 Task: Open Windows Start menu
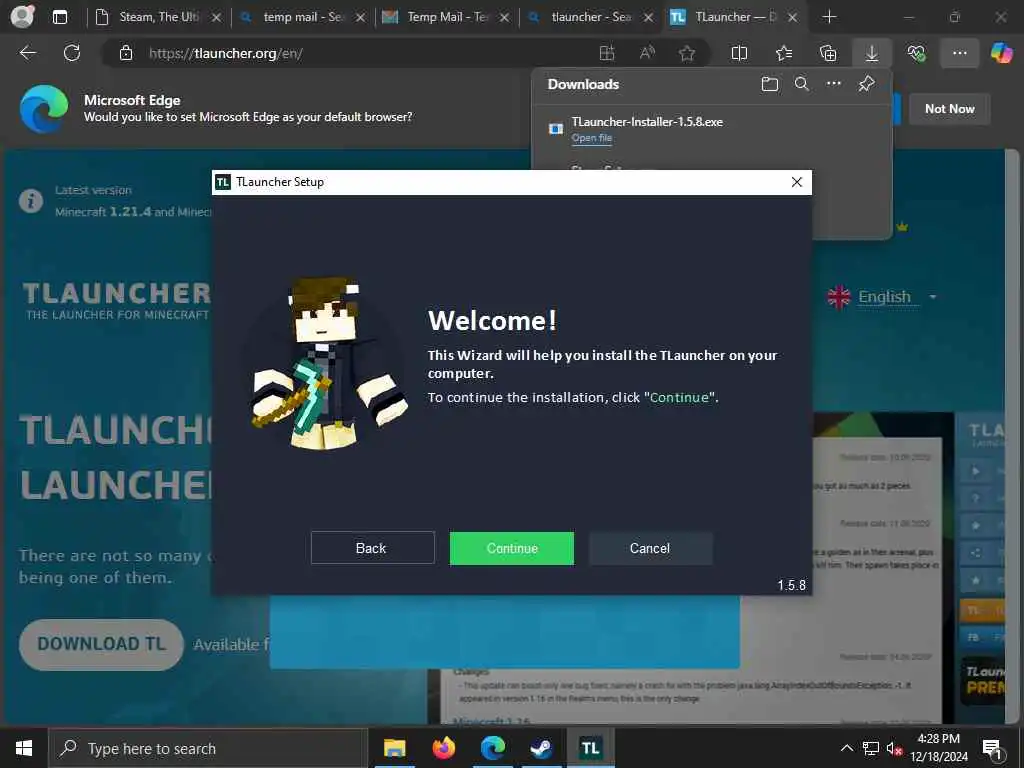pyautogui.click(x=24, y=748)
